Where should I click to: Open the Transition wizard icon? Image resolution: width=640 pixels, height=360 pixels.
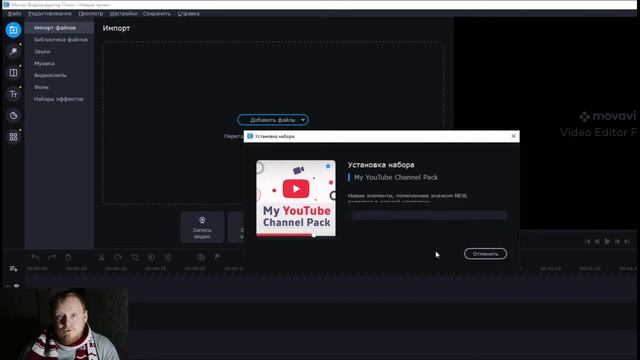pos(201,257)
